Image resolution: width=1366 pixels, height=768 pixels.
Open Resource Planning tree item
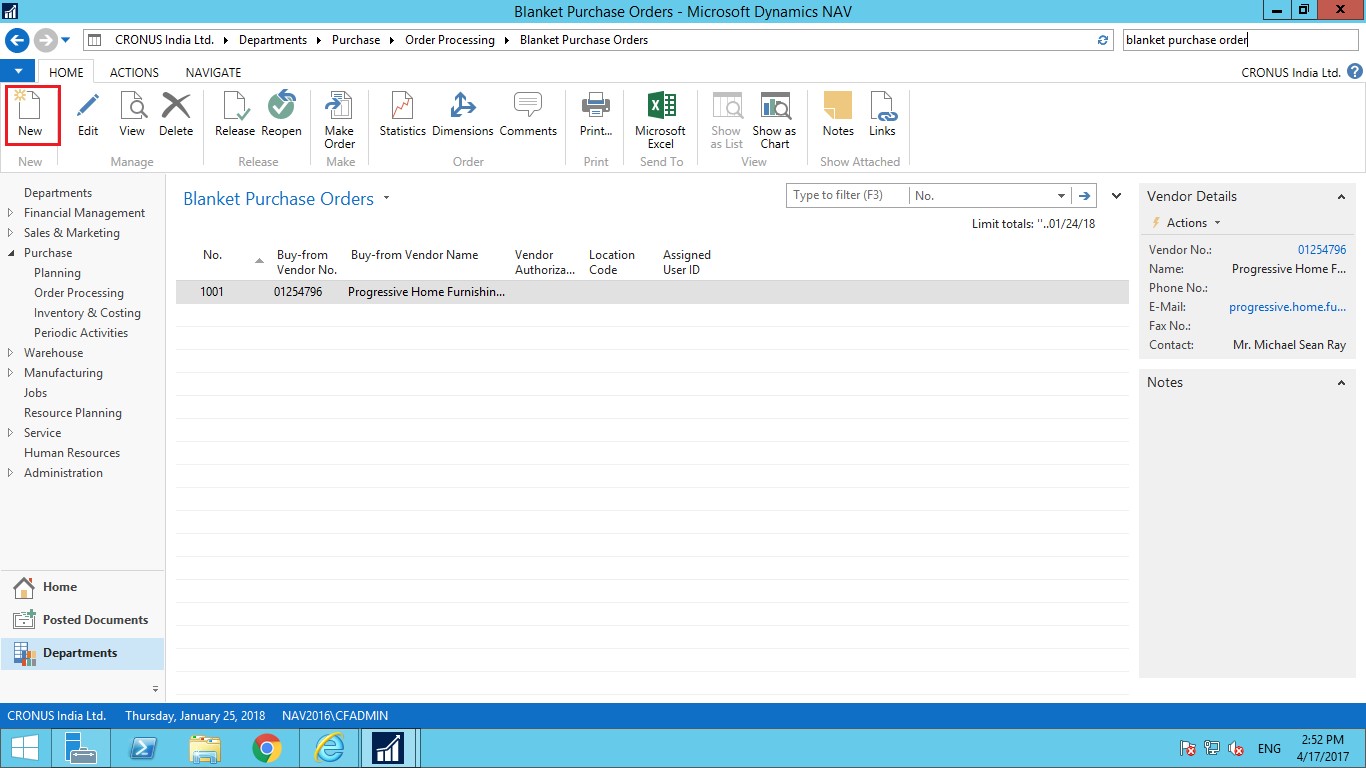coord(73,413)
